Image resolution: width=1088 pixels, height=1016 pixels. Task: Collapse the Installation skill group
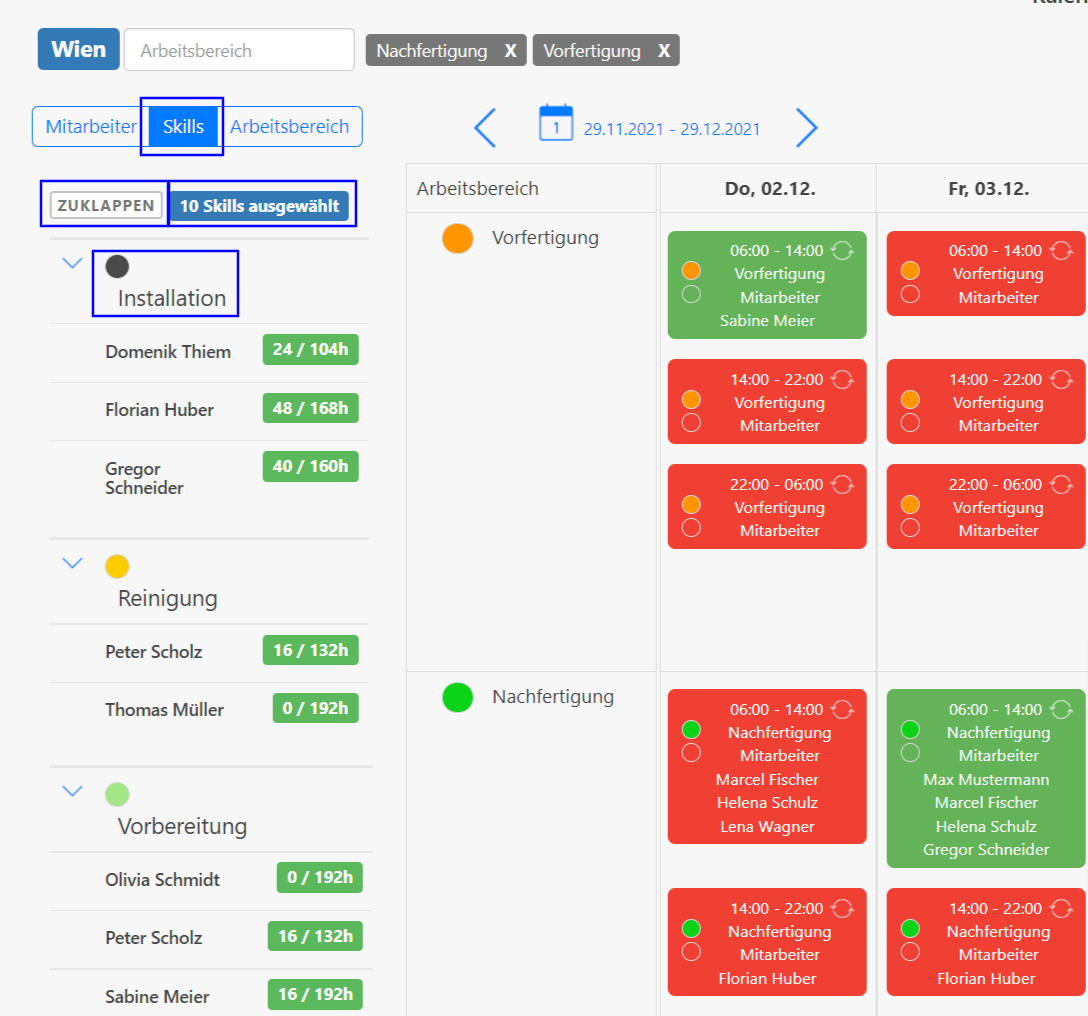[x=72, y=263]
